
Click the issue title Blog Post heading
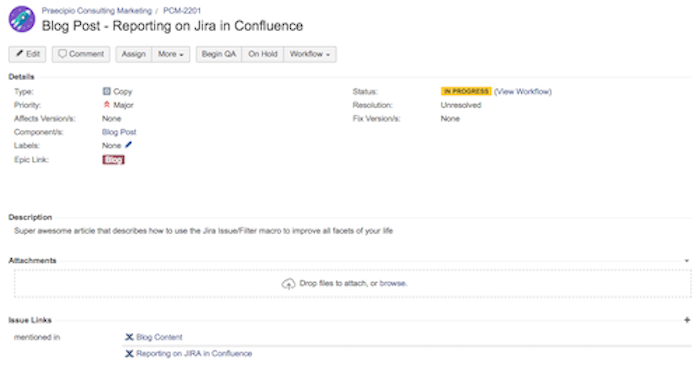coord(172,26)
